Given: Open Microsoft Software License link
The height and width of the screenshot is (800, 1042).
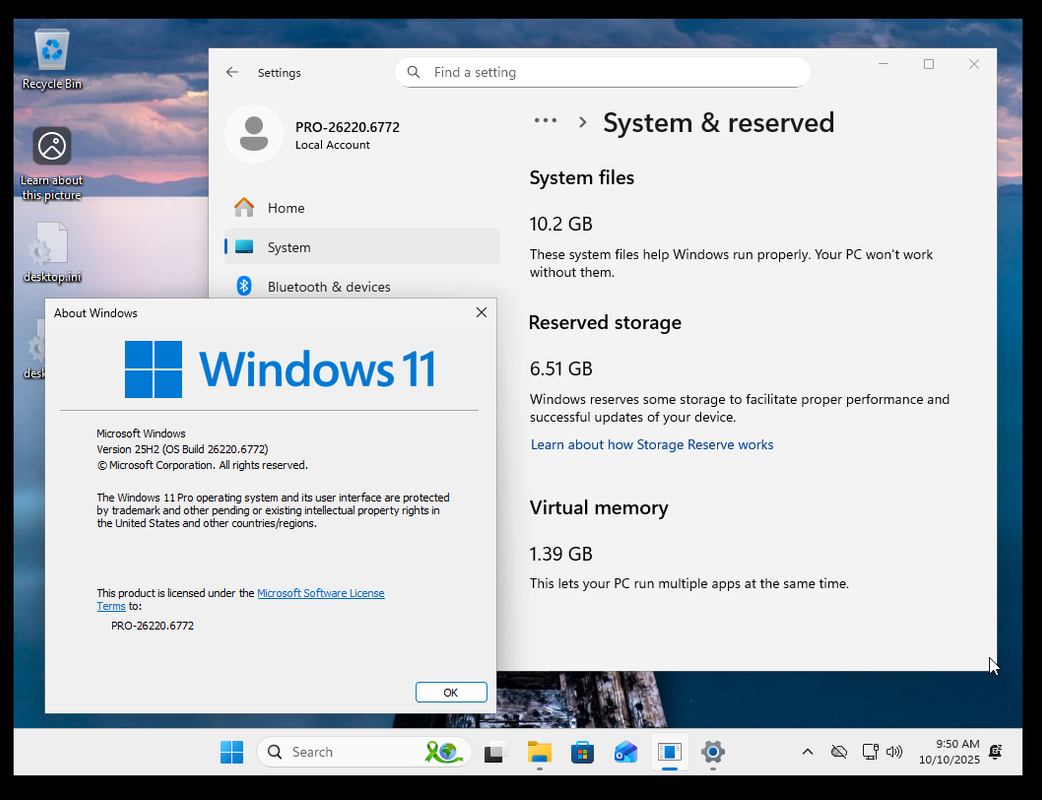Looking at the screenshot, I should point(321,593).
